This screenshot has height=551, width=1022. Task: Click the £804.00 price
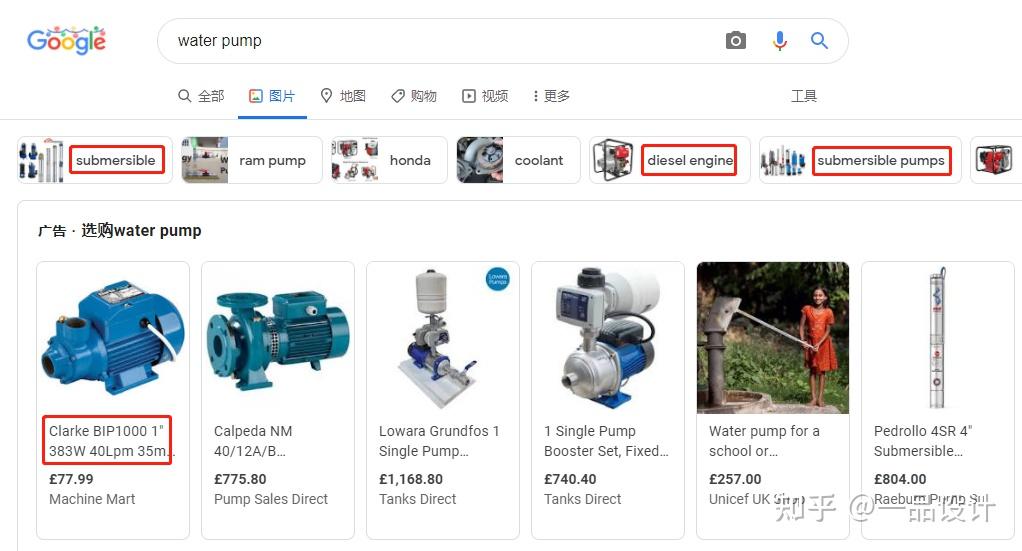pyautogui.click(x=899, y=479)
